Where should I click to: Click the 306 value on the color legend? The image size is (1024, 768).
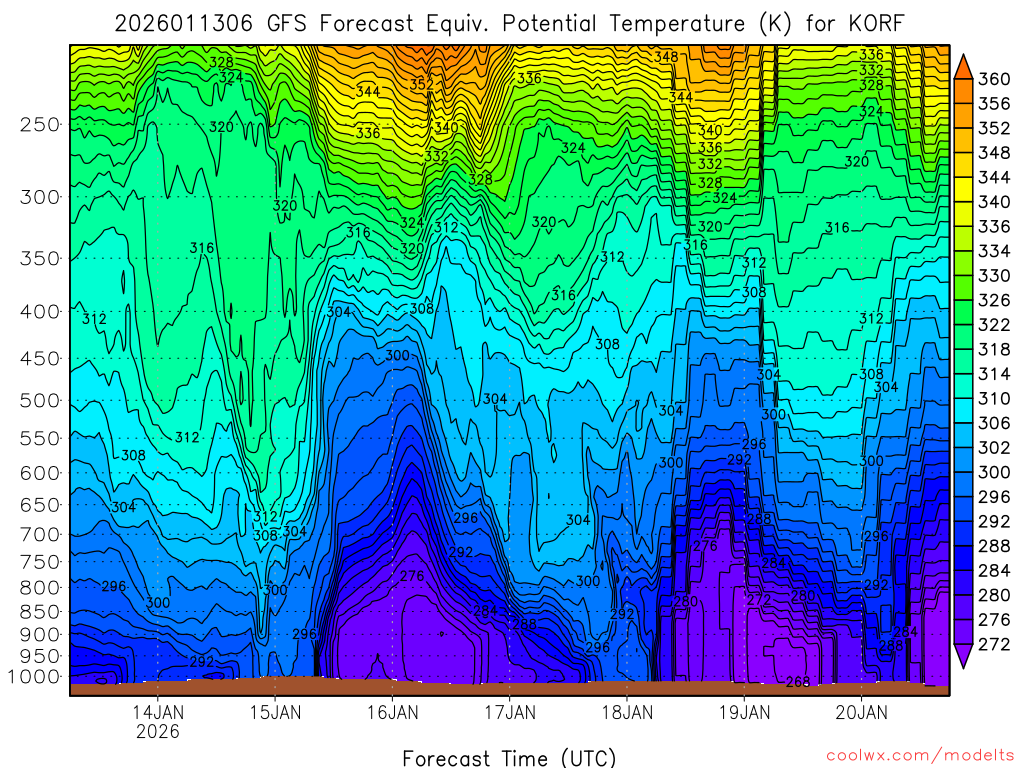pyautogui.click(x=994, y=424)
